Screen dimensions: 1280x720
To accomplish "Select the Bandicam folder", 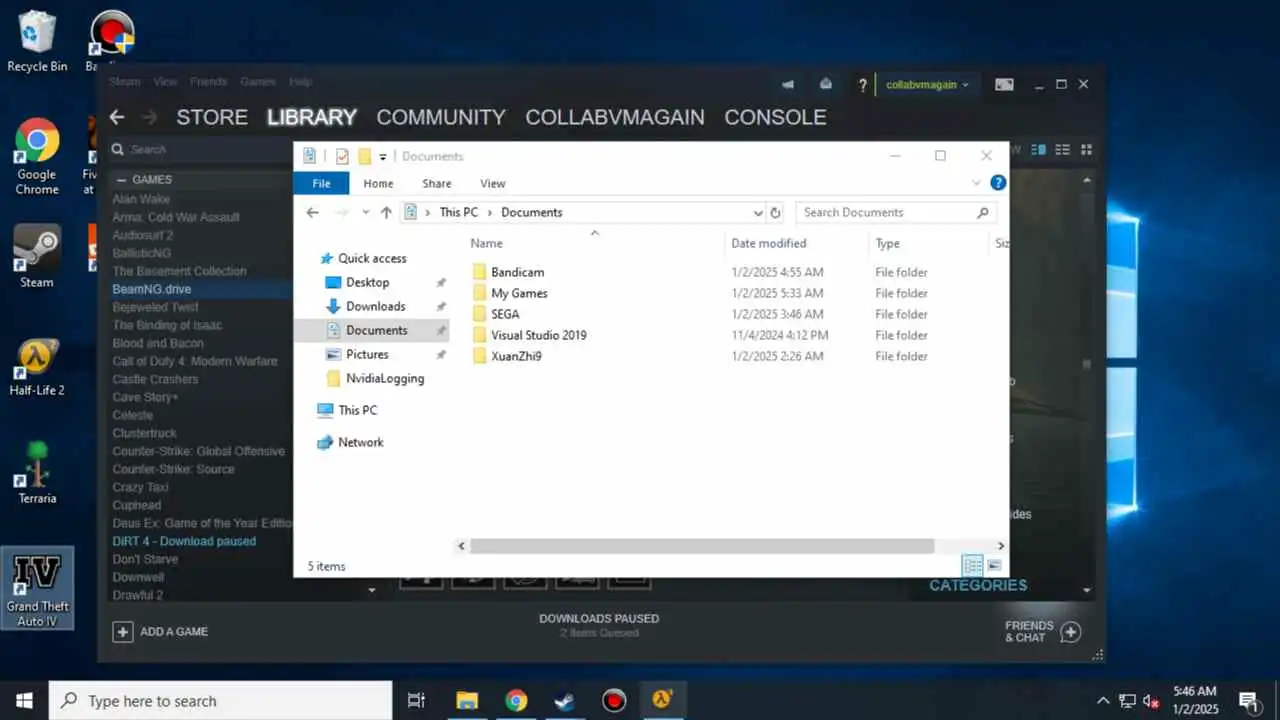I will point(517,272).
